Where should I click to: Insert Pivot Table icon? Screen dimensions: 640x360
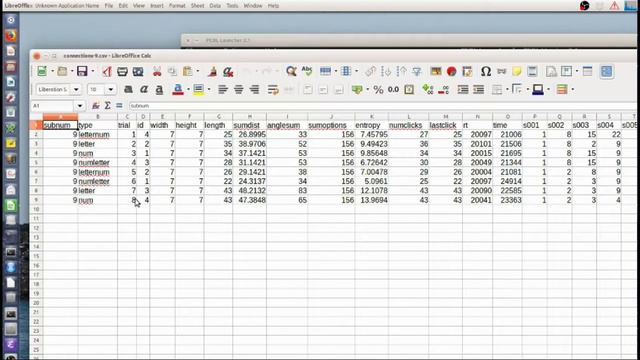click(x=467, y=71)
